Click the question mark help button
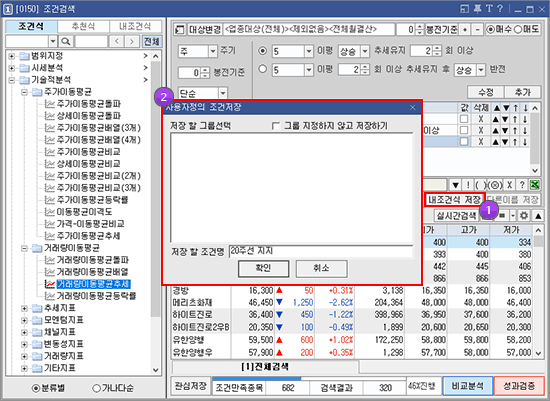This screenshot has width=550, height=401. tap(522, 185)
